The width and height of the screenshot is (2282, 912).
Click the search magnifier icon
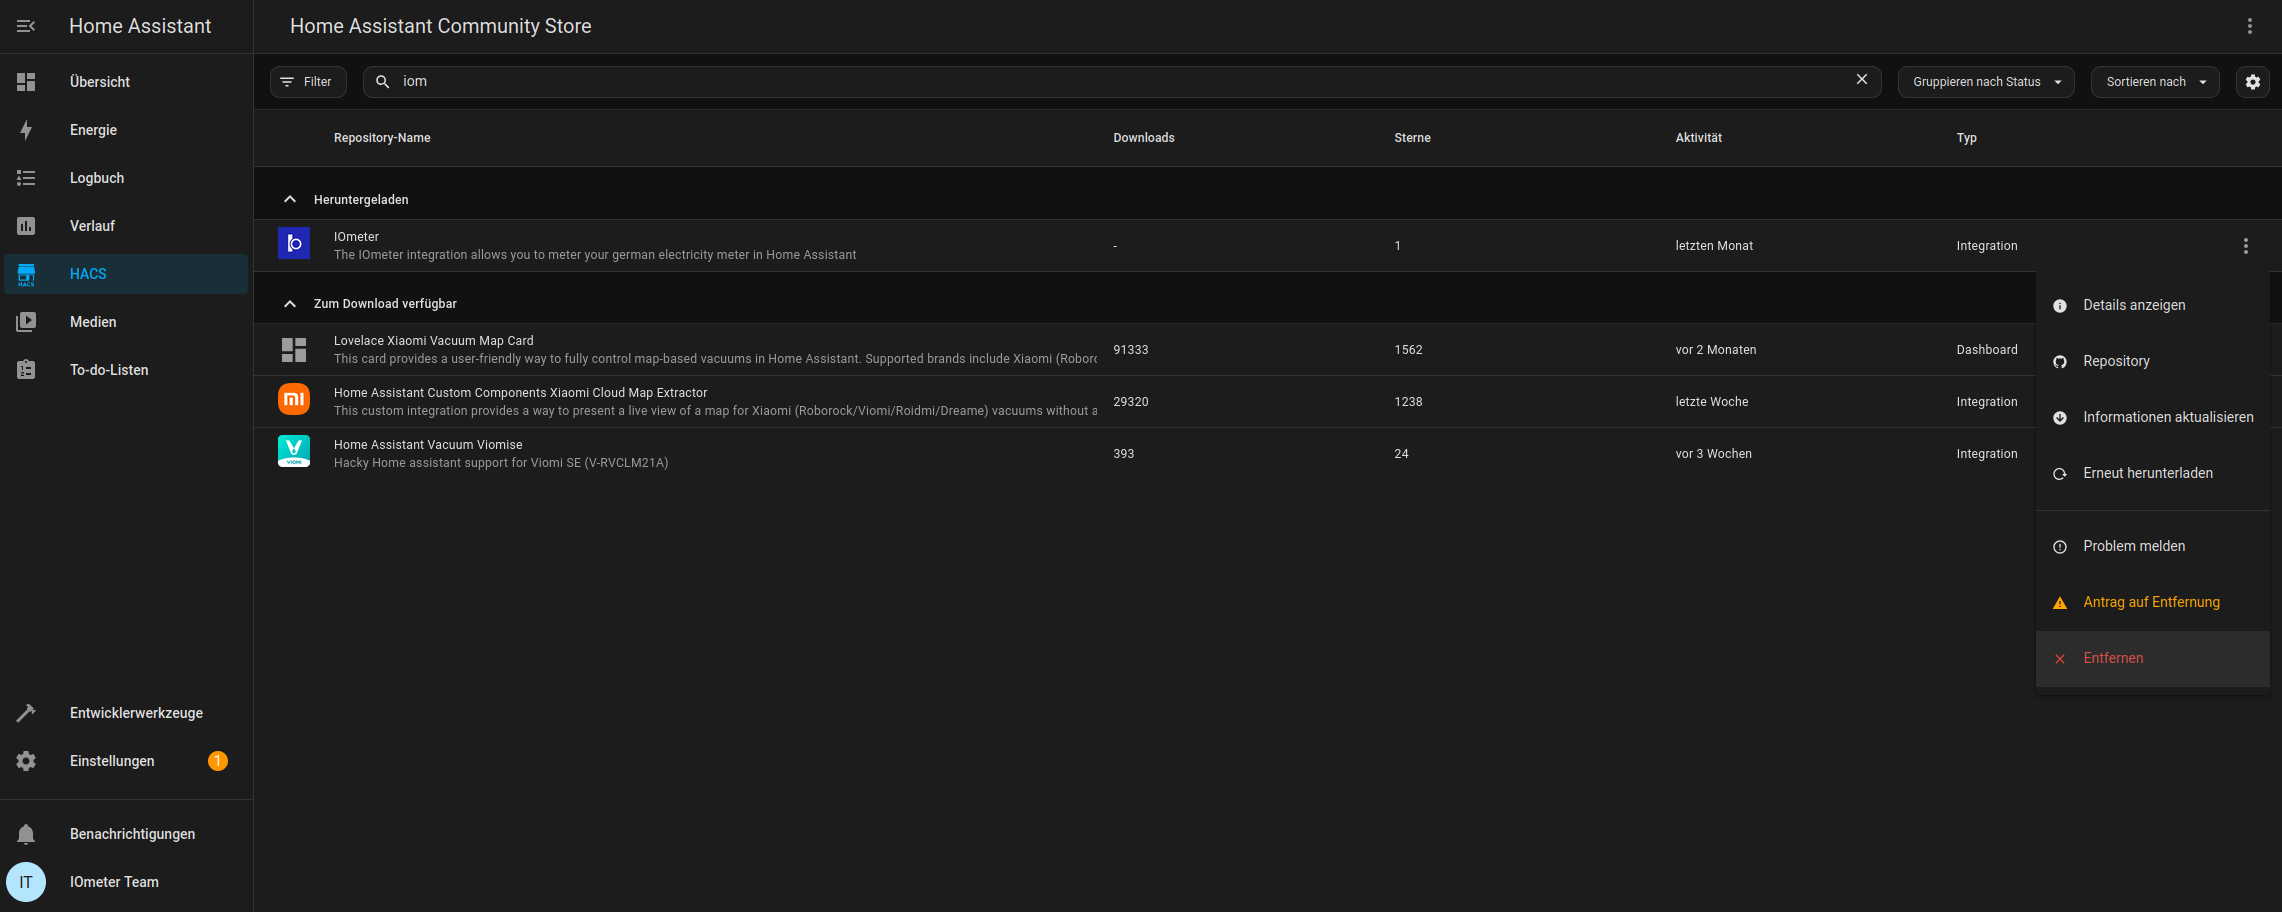click(382, 82)
